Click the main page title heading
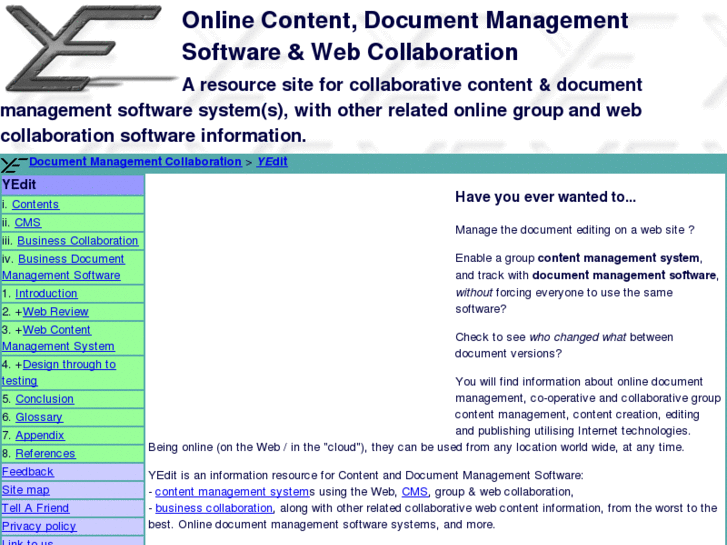 click(x=405, y=36)
